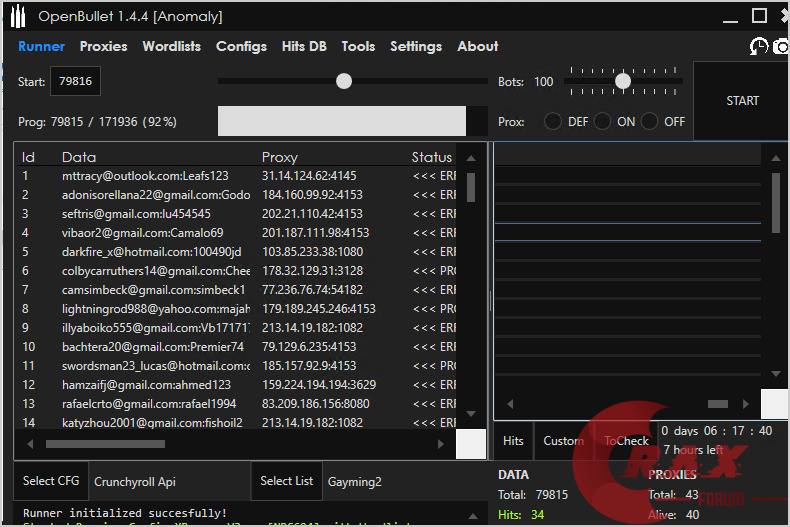Click the hits panel vertical scrollbar thumb
Viewport: 790px width, 527px height.
click(x=776, y=203)
